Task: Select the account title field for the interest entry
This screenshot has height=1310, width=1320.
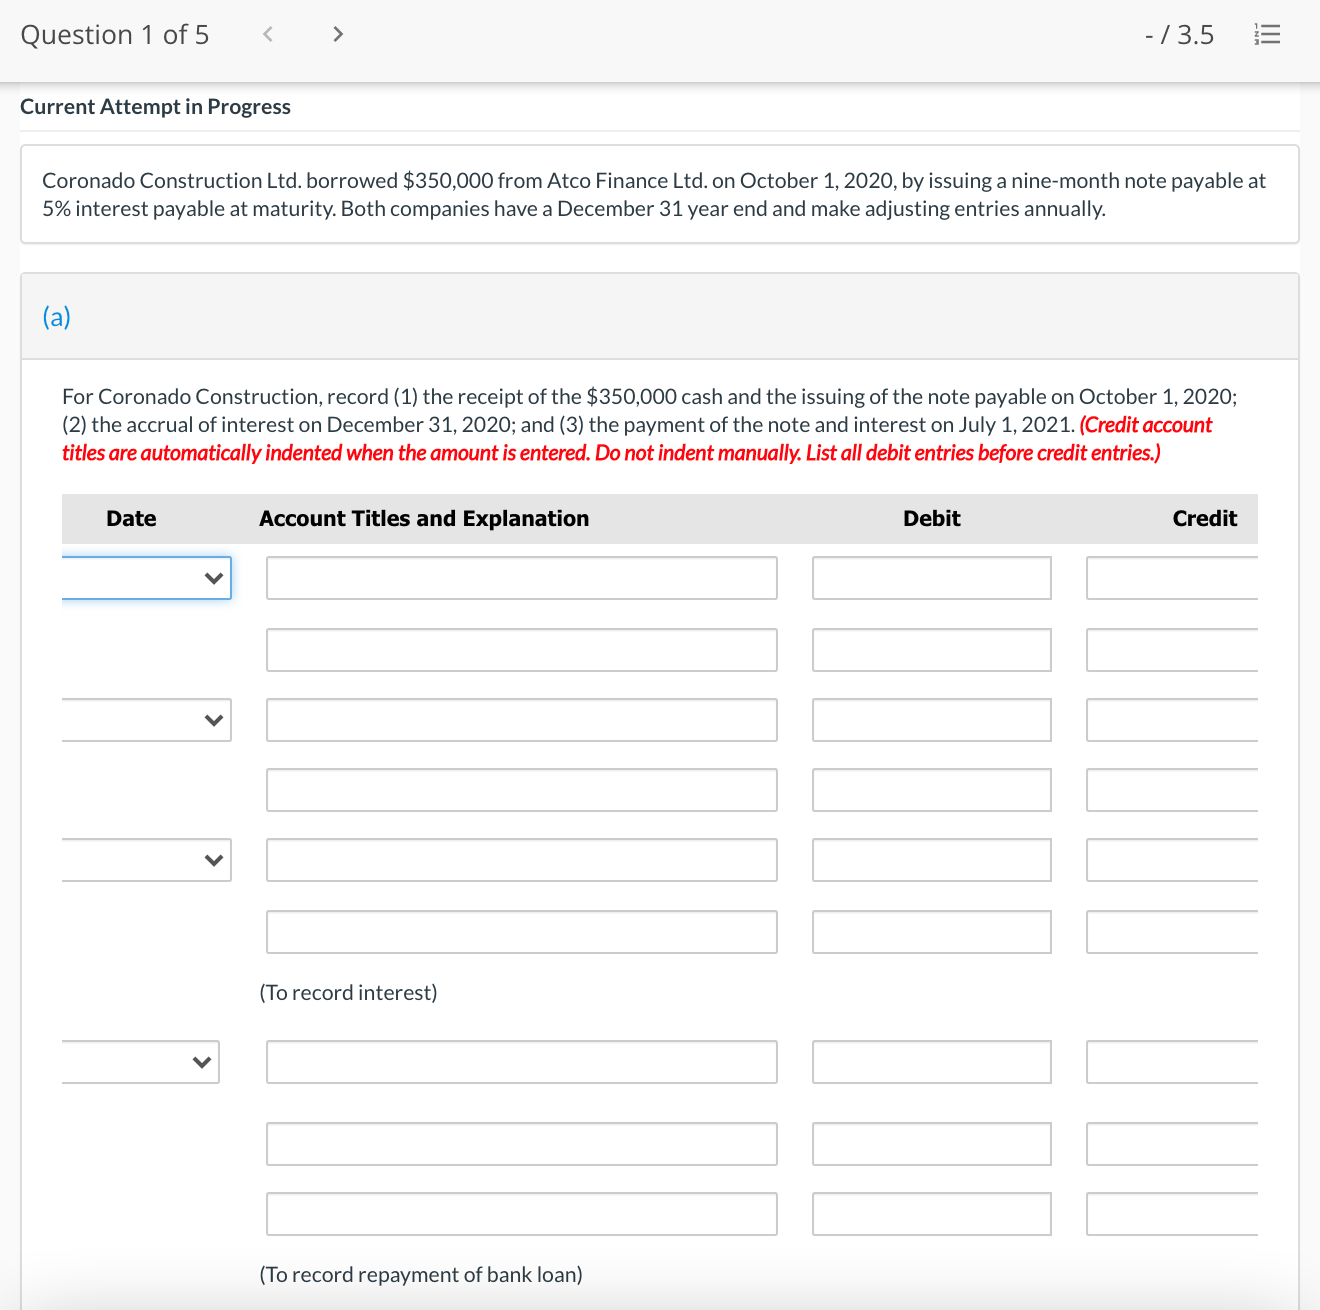Action: [521, 859]
